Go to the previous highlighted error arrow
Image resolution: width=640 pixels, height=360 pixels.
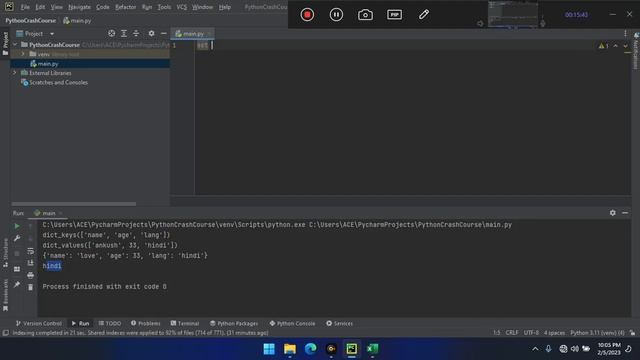(616, 46)
